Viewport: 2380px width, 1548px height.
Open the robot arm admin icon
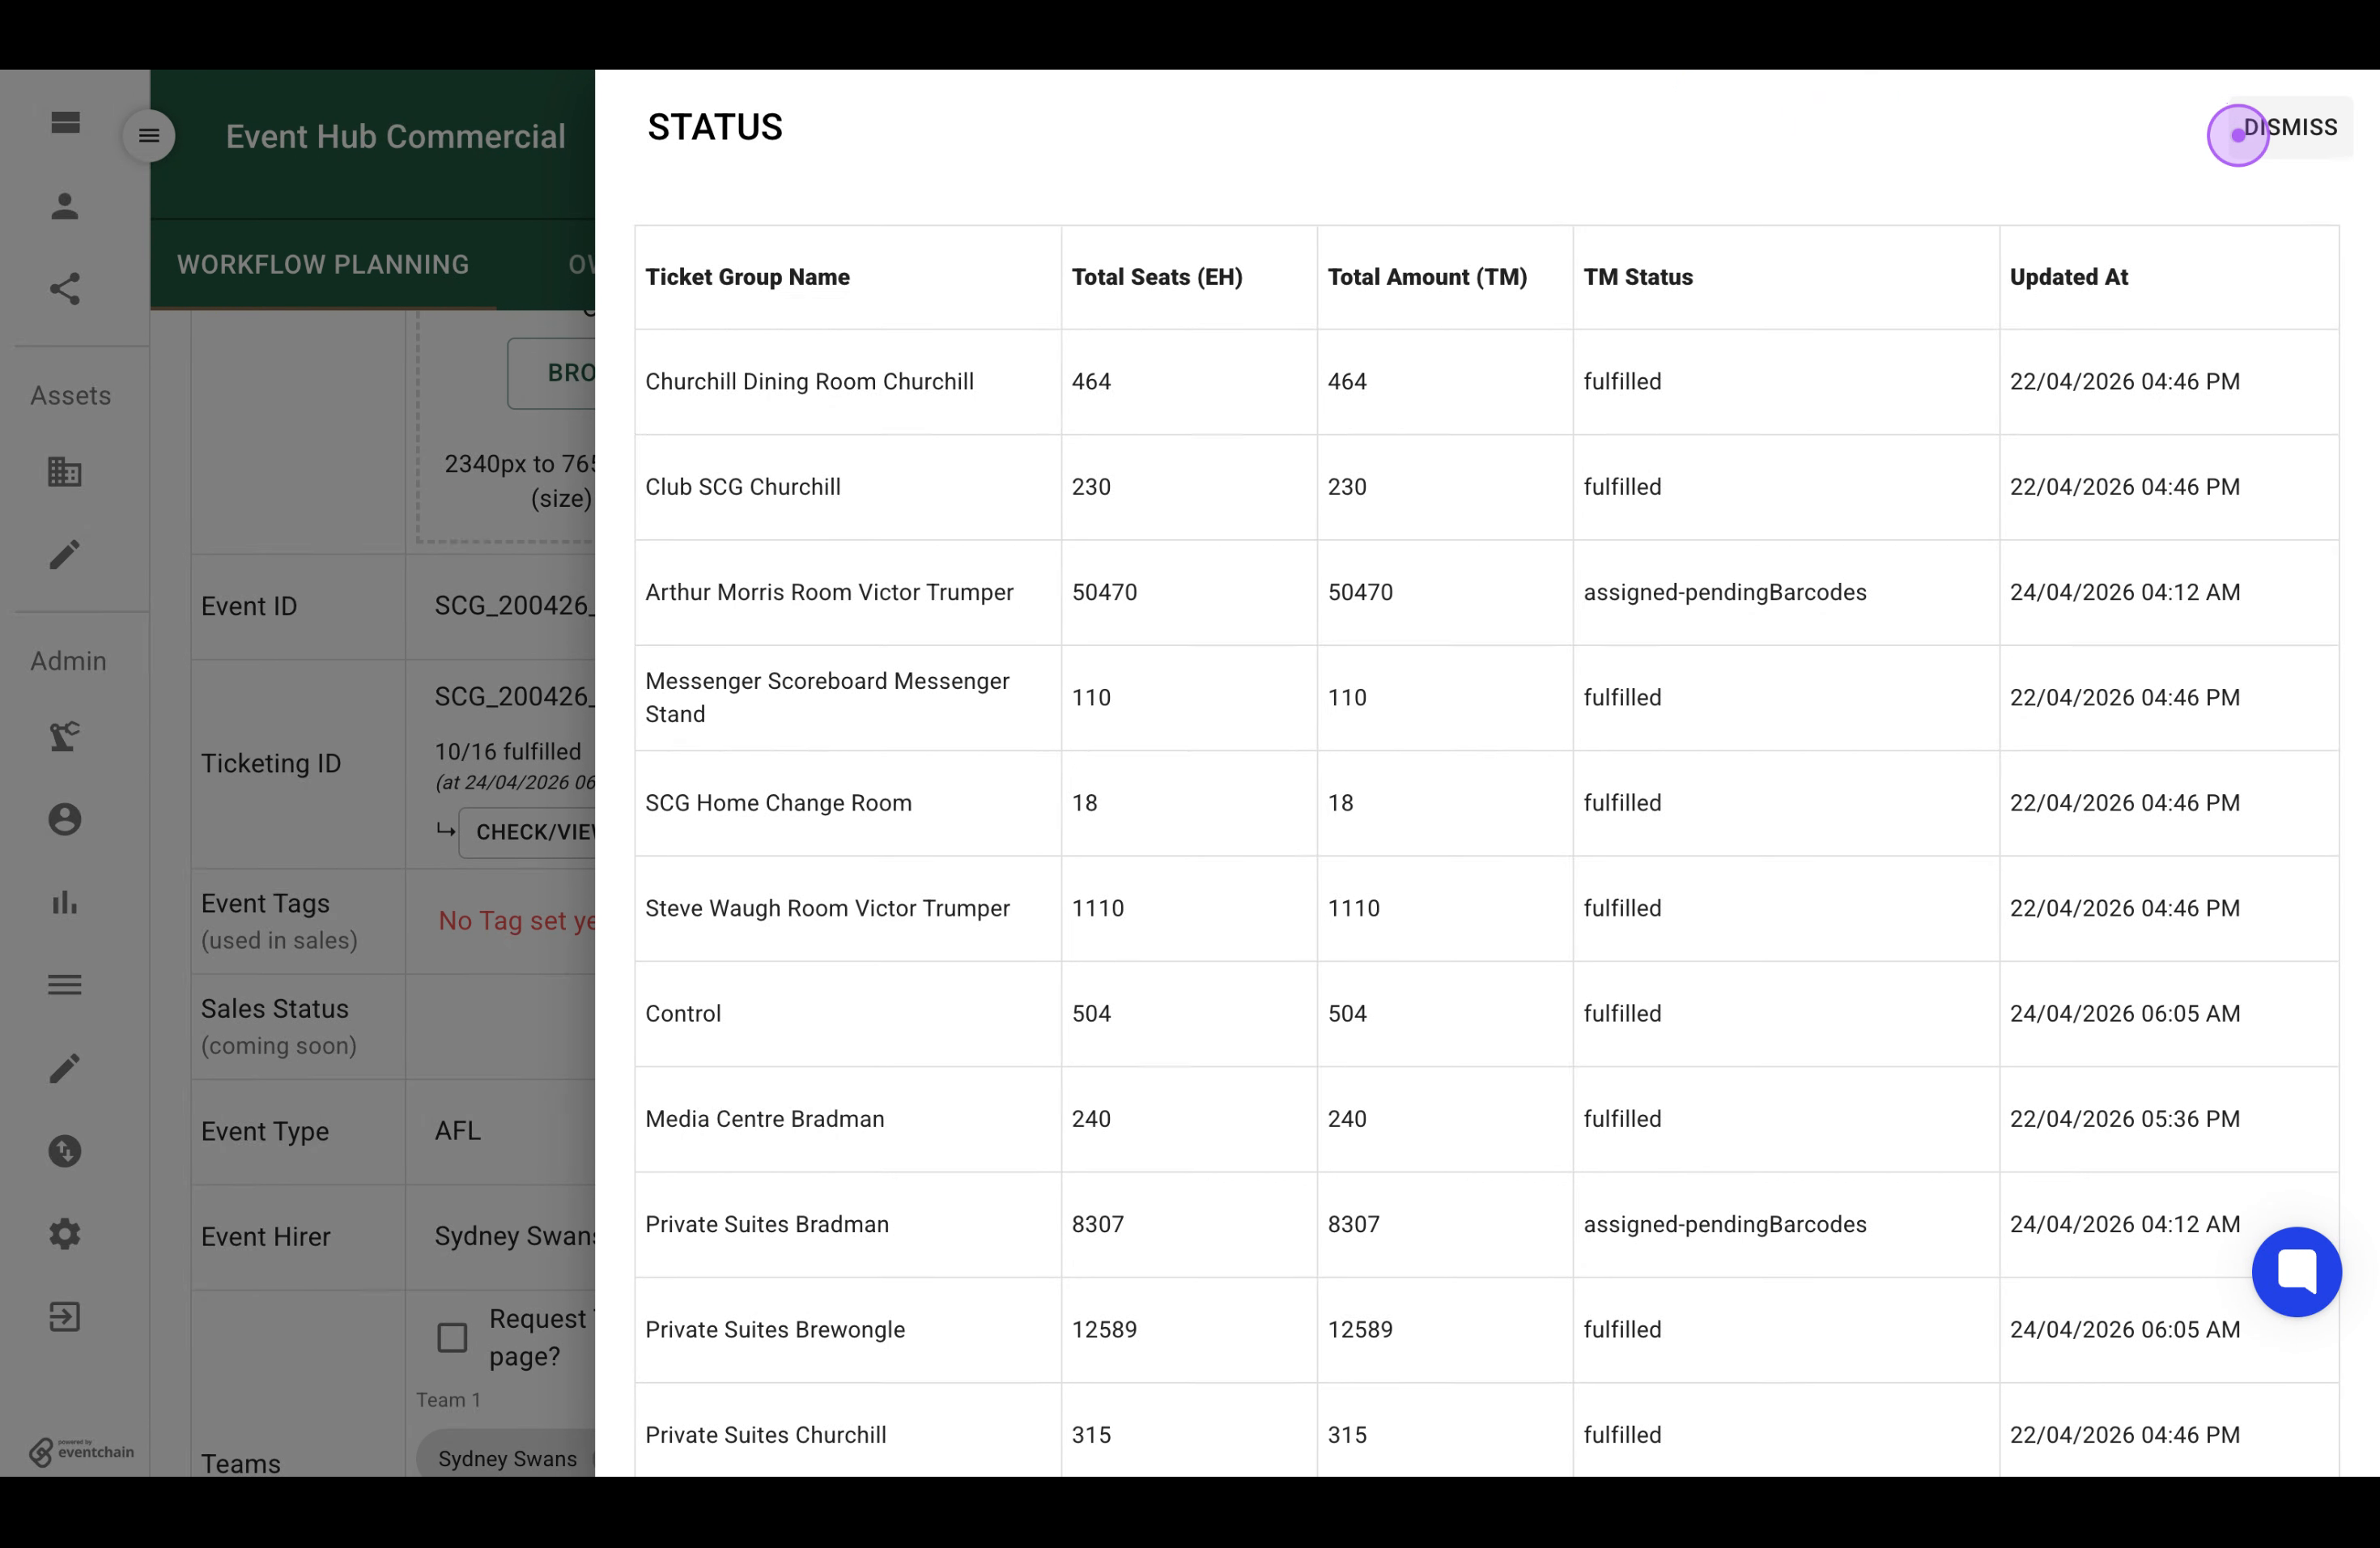[x=65, y=737]
